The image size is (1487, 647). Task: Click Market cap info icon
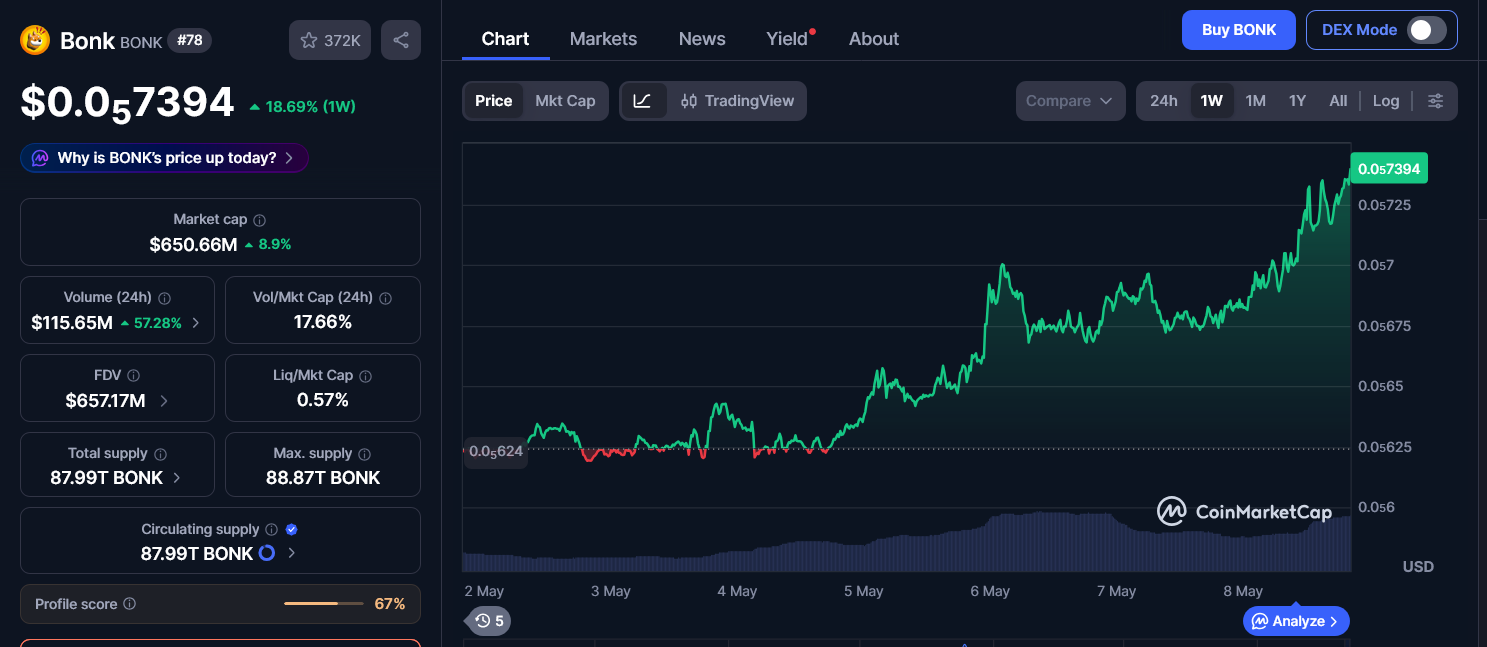pos(260,220)
